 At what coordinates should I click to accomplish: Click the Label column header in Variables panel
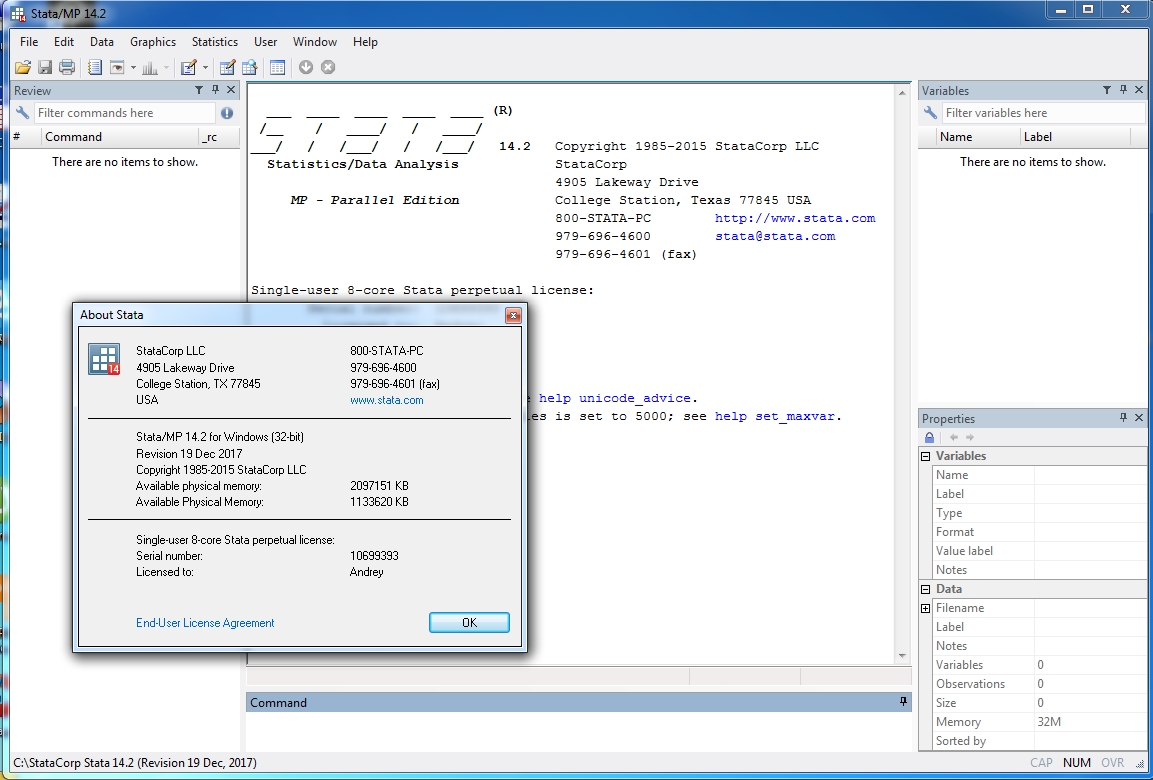[1076, 137]
